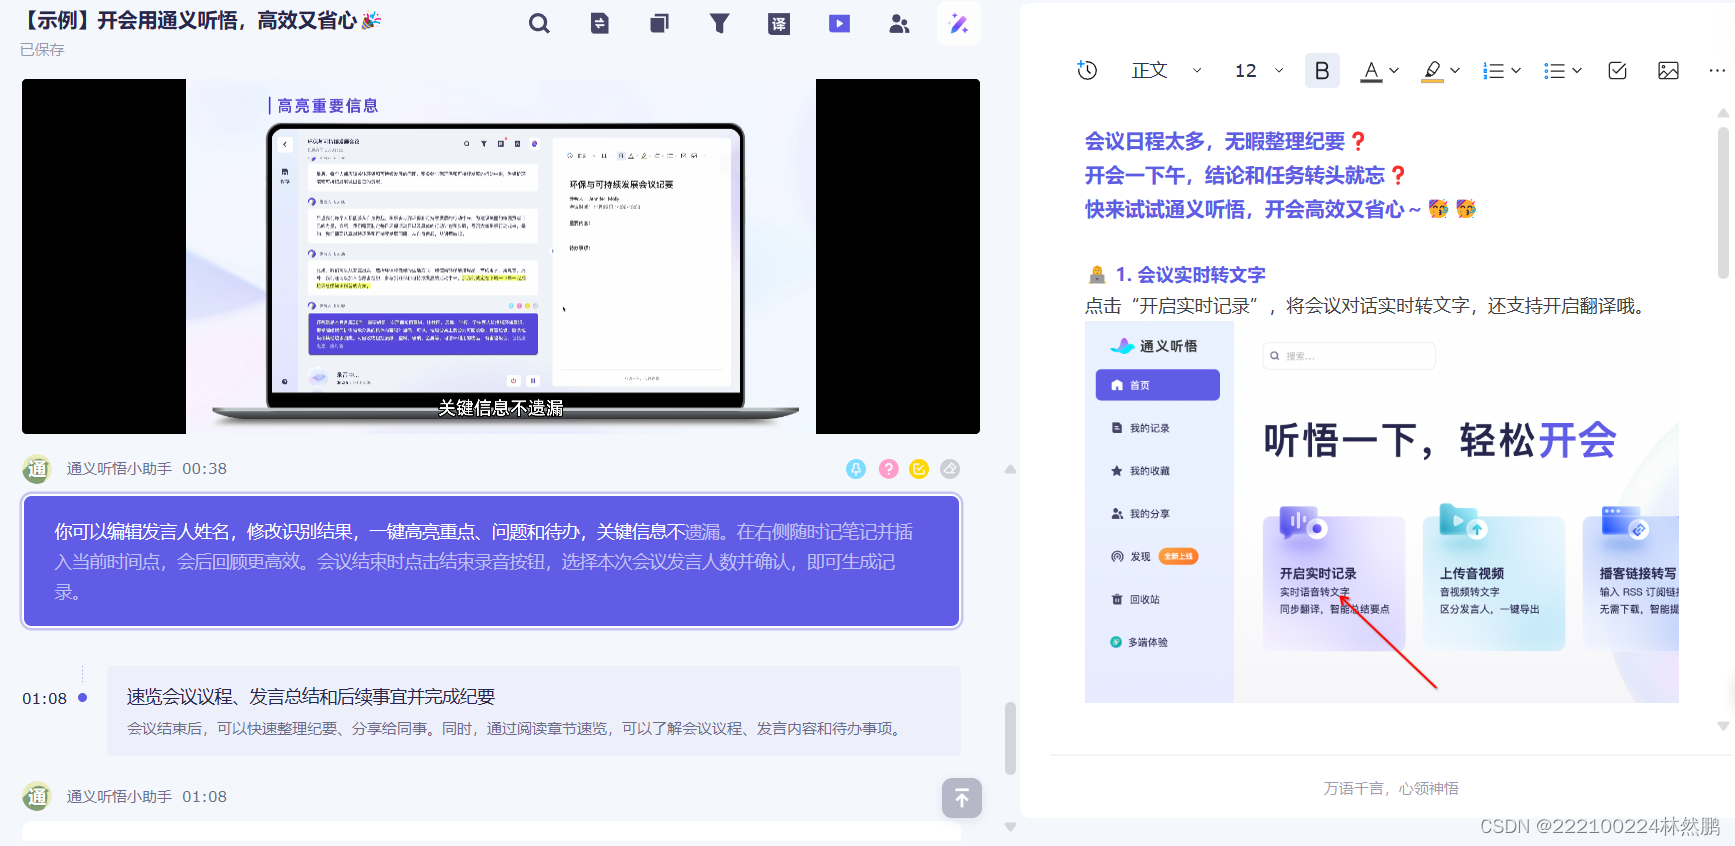Toggle bold formatting in notes
This screenshot has width=1735, height=846.
click(1322, 70)
